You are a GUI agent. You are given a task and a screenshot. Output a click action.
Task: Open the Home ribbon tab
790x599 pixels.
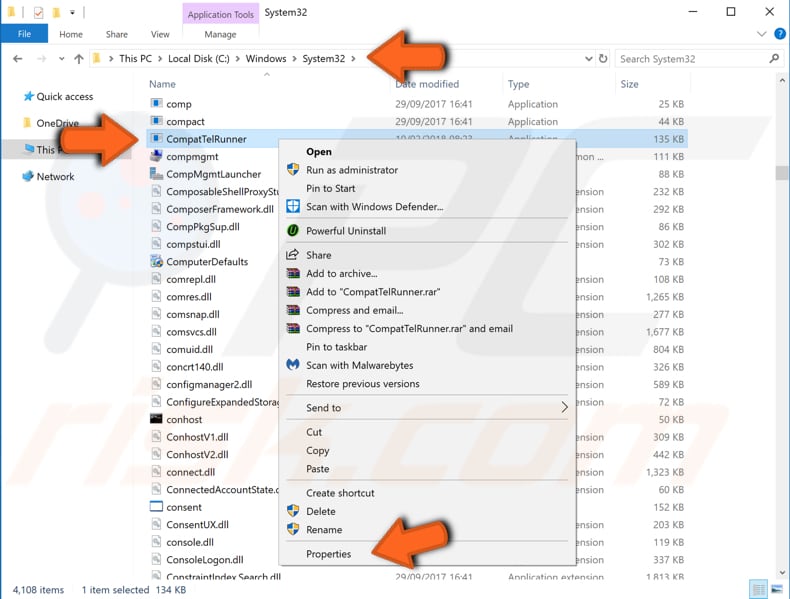click(x=71, y=34)
